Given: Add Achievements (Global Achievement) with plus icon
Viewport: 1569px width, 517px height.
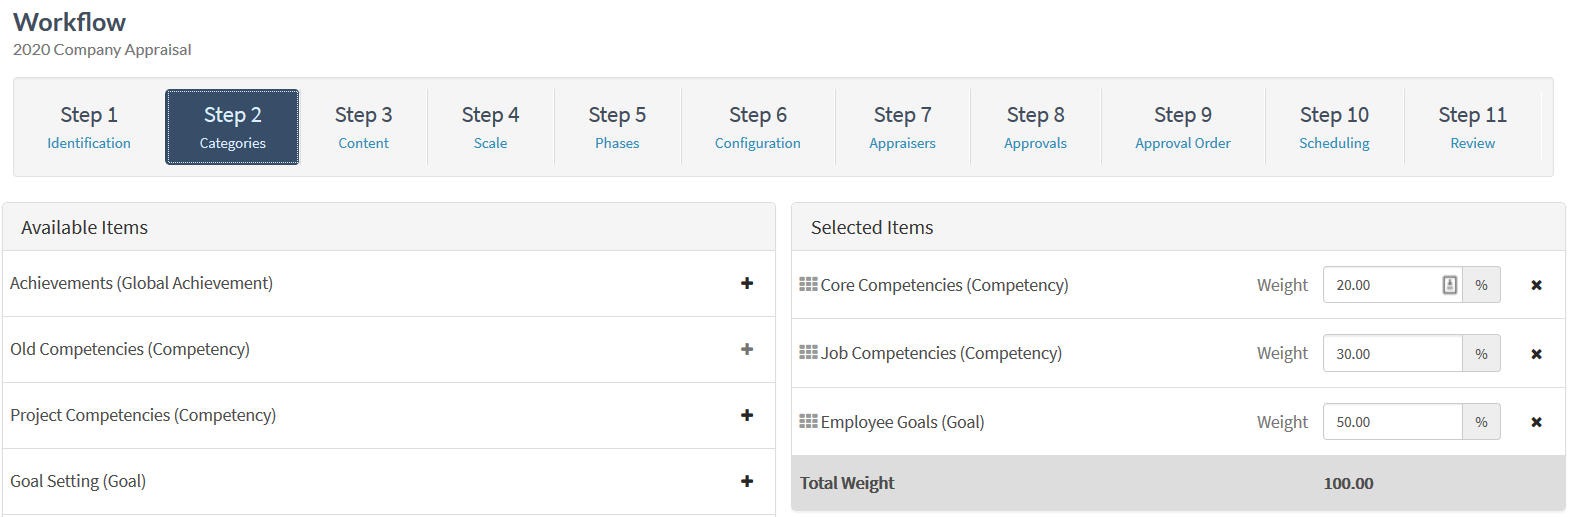Looking at the screenshot, I should click(x=747, y=283).
